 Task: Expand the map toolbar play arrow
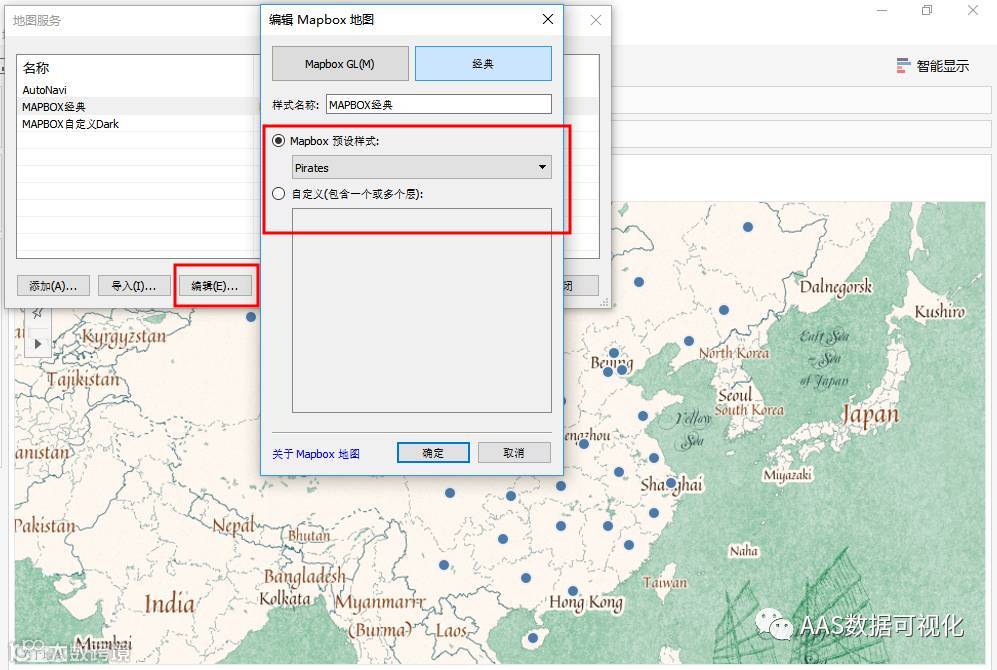coord(38,344)
